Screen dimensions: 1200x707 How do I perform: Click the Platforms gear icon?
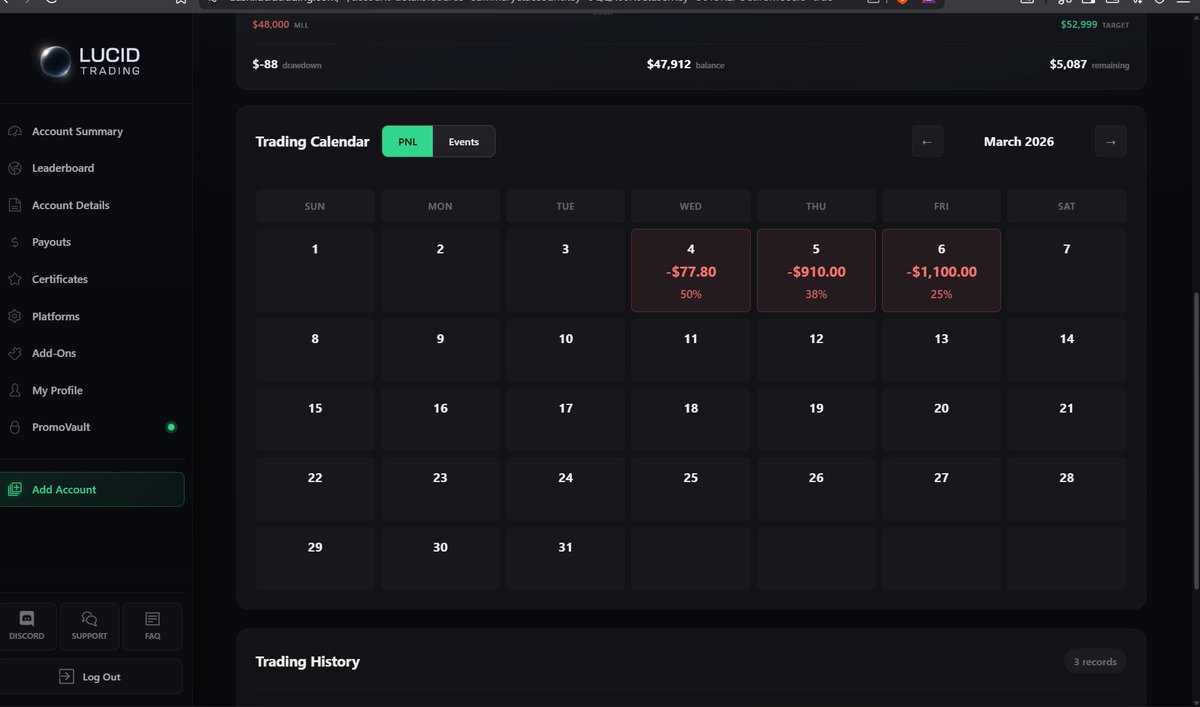14,316
